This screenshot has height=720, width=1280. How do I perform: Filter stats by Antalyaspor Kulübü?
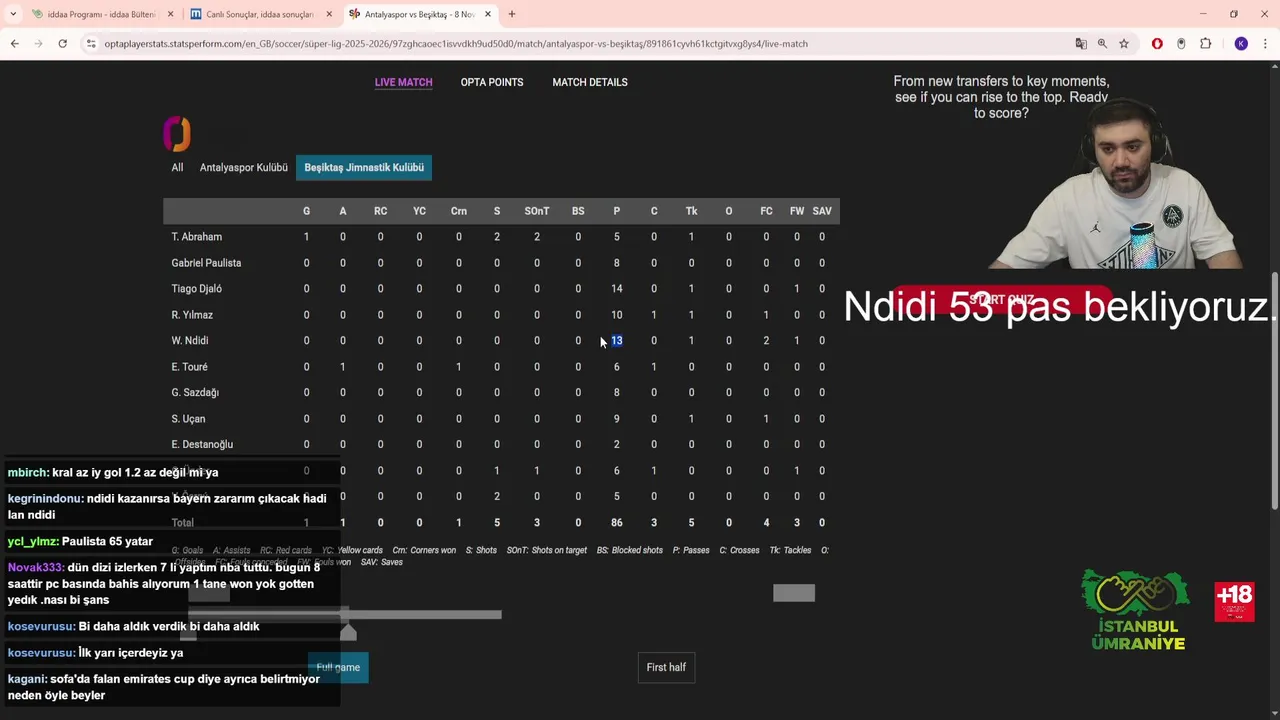point(243,167)
